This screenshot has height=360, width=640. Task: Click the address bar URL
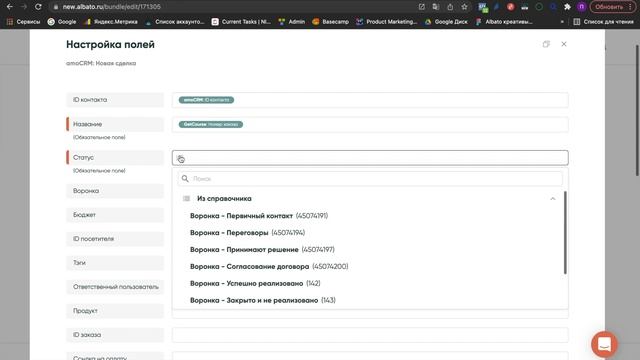click(111, 7)
